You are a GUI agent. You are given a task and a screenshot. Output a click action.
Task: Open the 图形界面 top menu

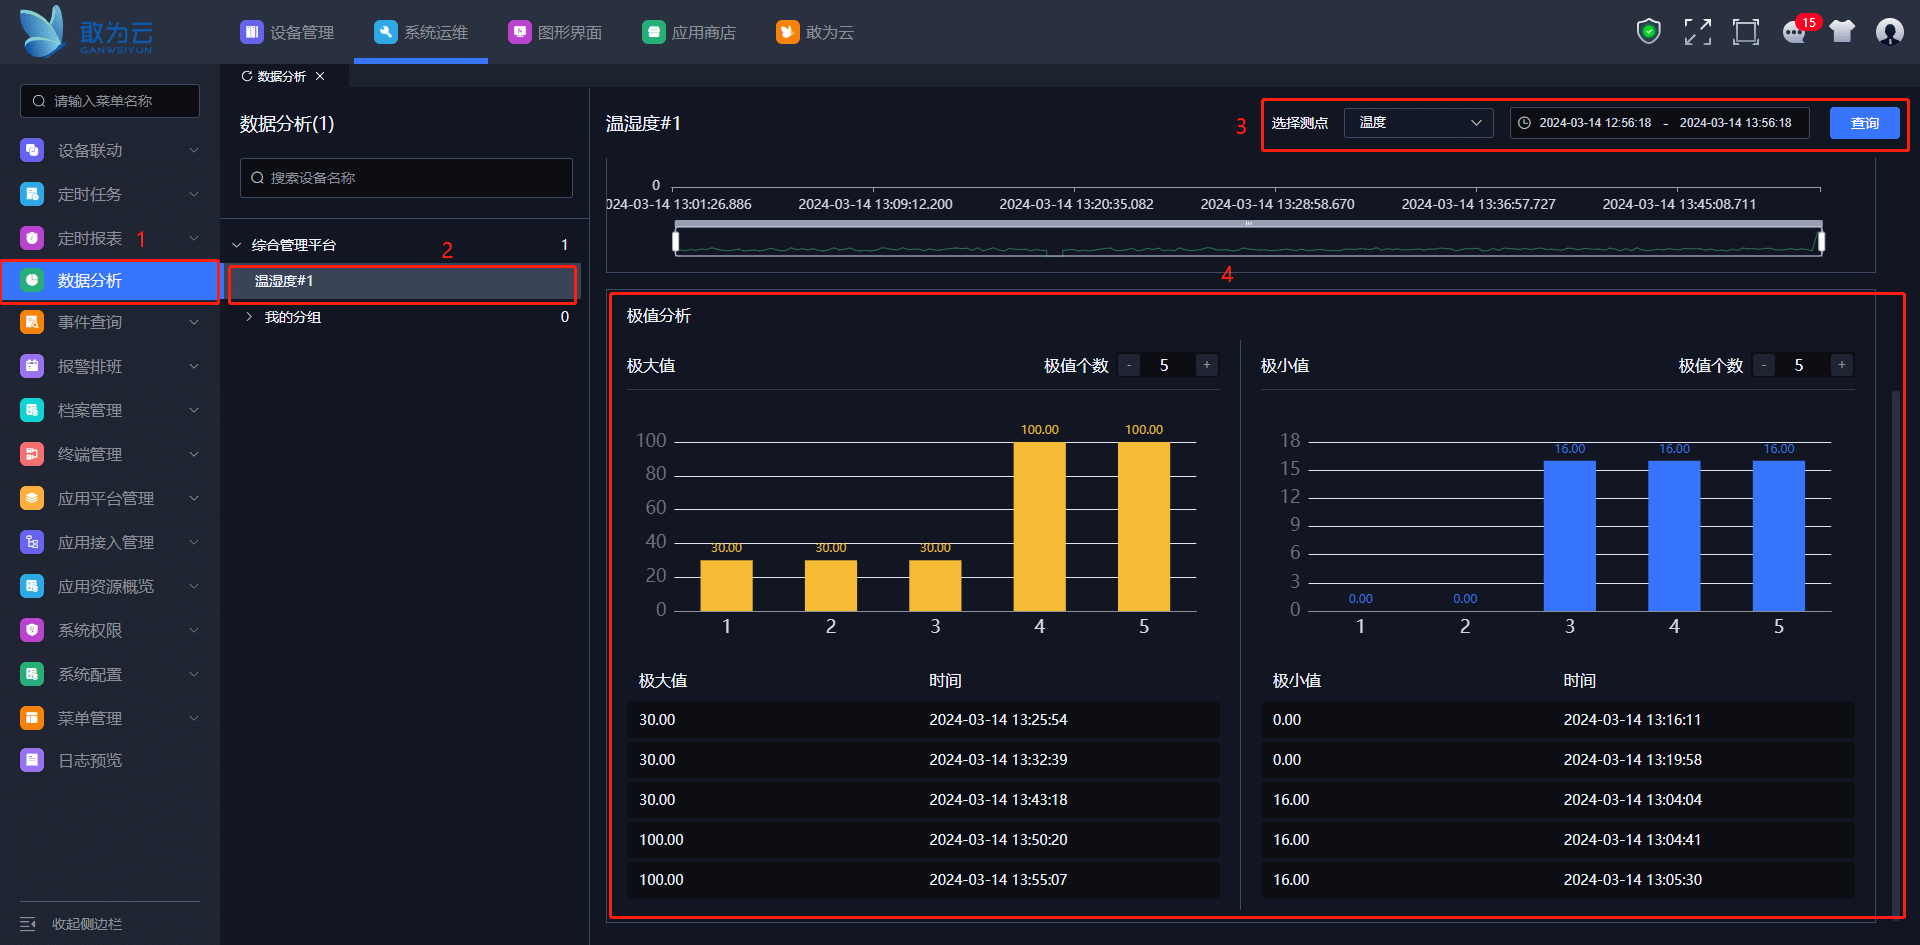[556, 33]
